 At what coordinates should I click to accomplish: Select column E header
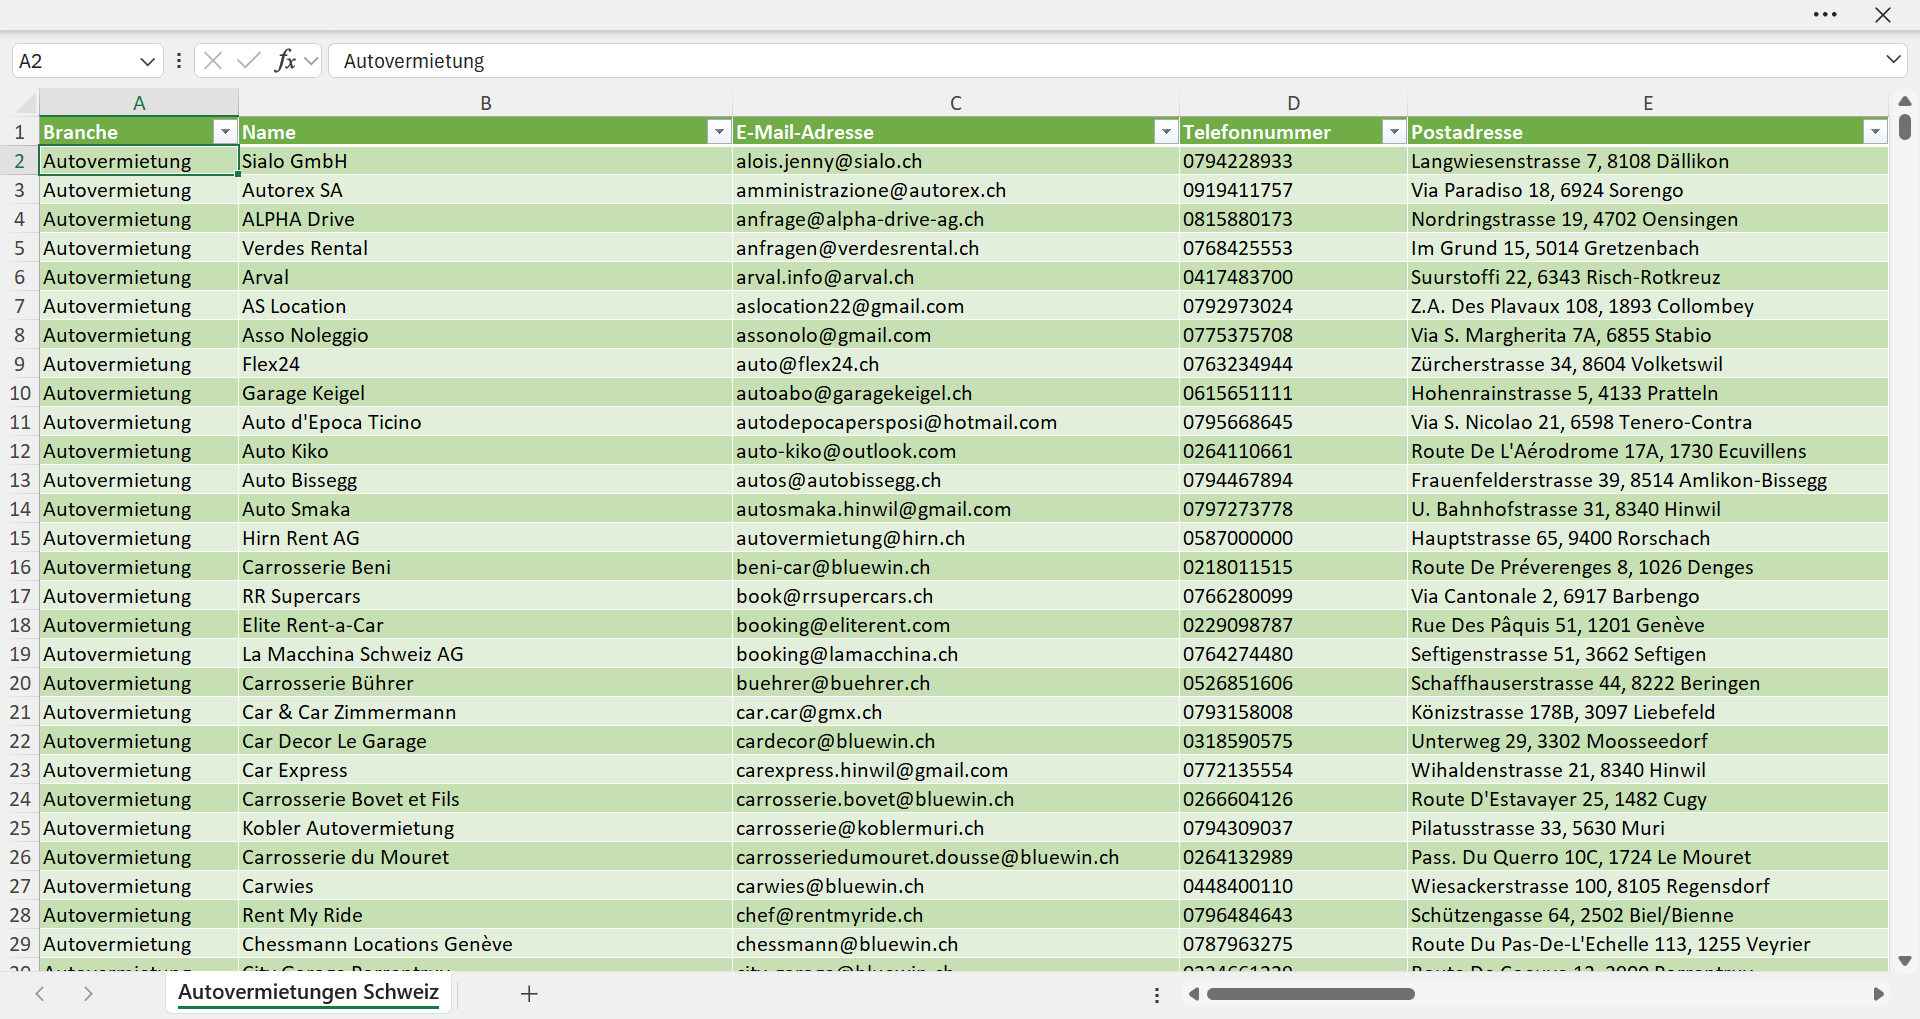1648,103
